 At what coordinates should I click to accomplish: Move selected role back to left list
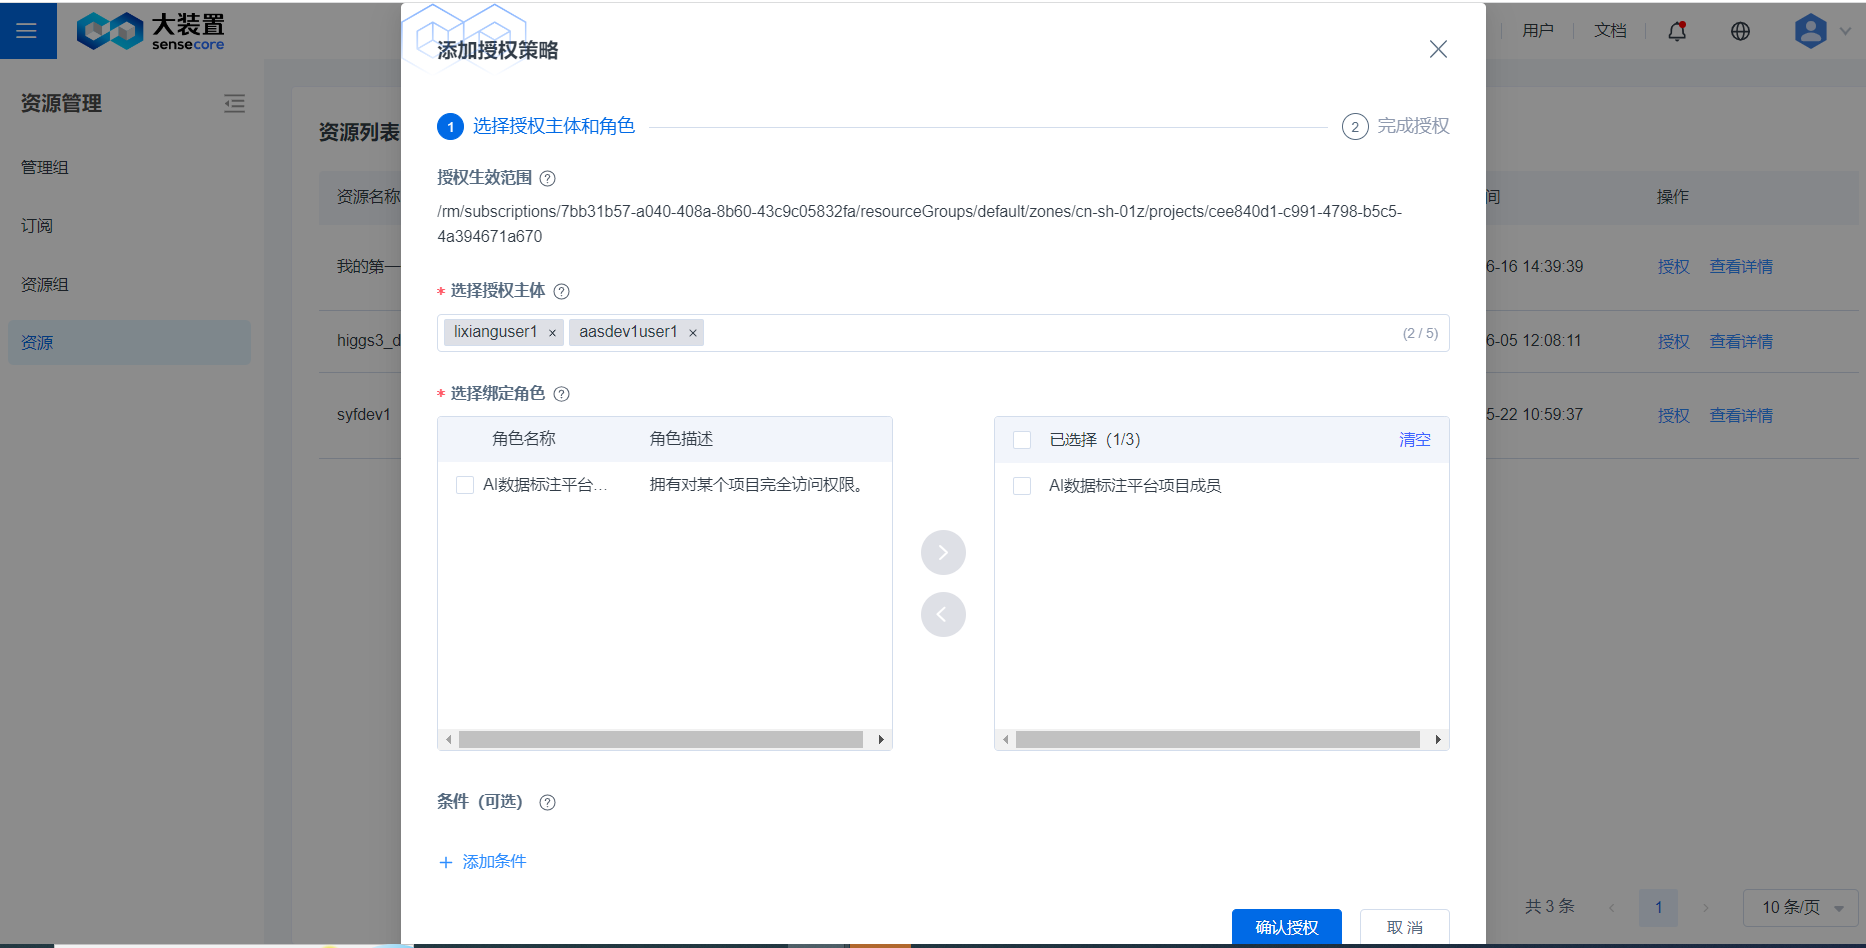point(943,614)
